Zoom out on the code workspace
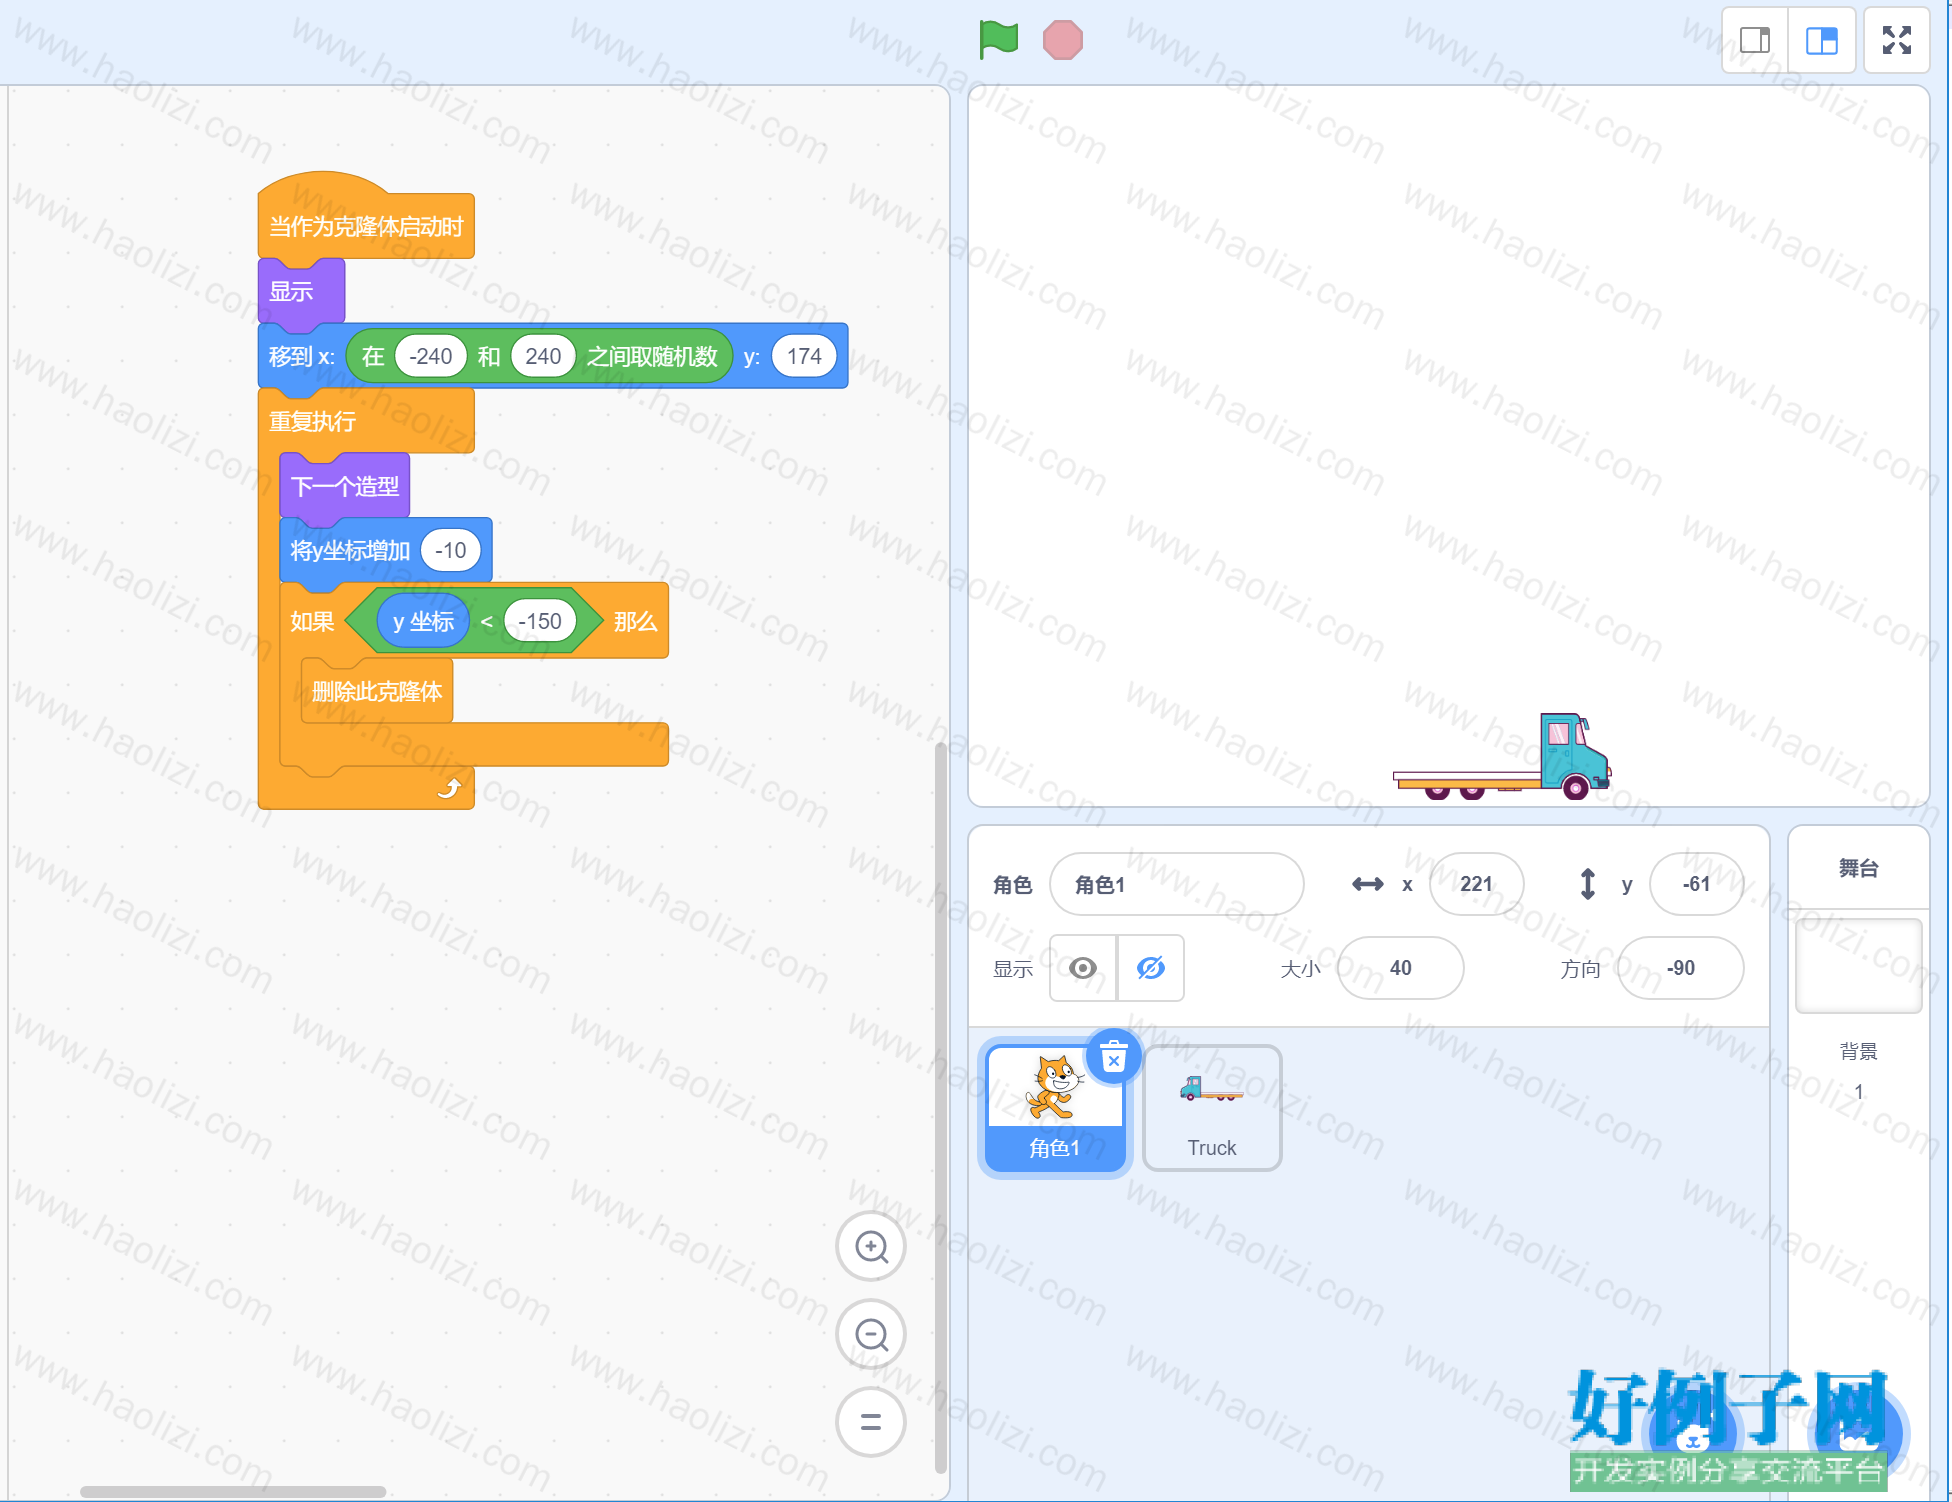The height and width of the screenshot is (1502, 1952). click(x=871, y=1335)
